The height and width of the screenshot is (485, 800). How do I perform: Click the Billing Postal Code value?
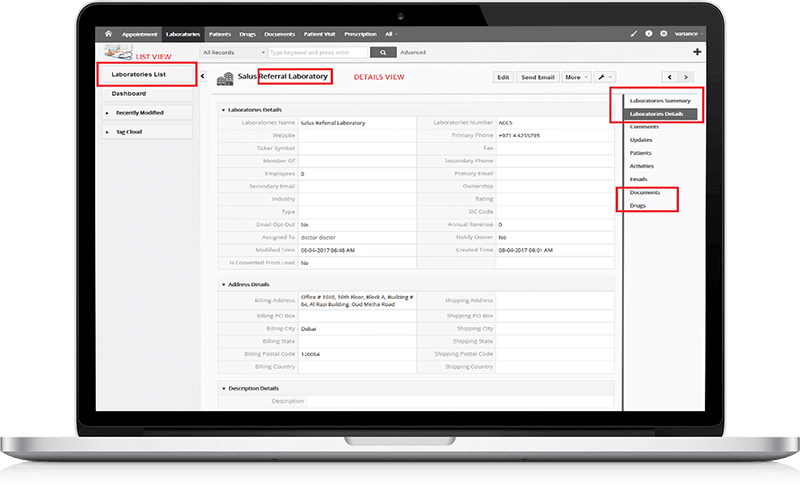310,354
